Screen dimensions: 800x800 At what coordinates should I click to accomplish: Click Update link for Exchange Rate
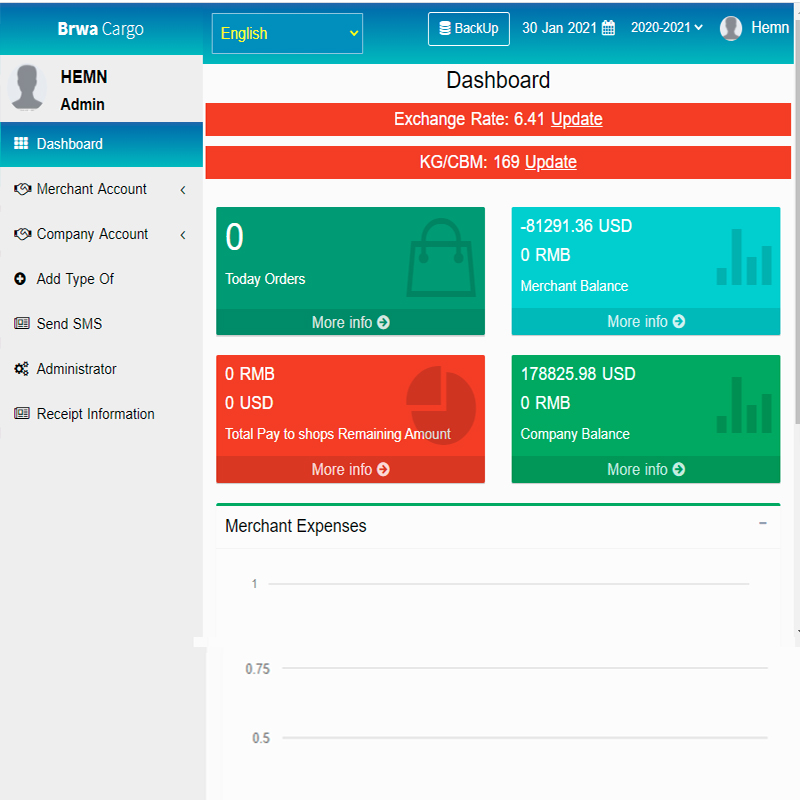pos(576,119)
